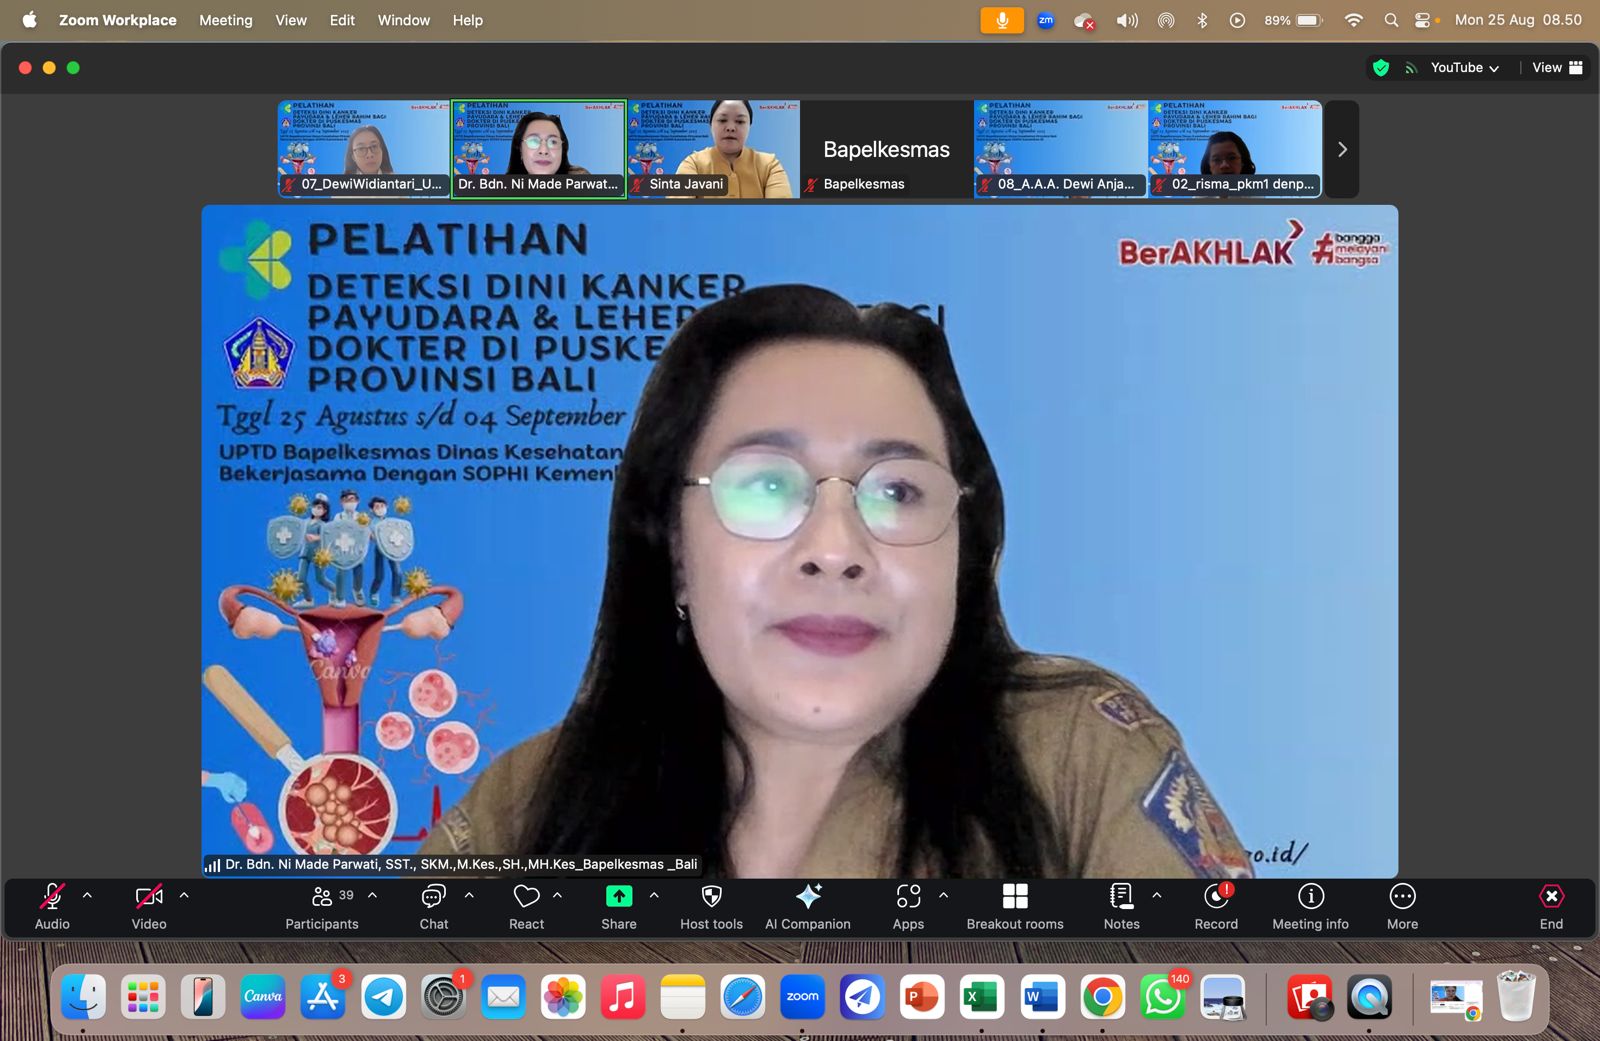Unmute the Audio microphone
The image size is (1600, 1041).
pos(52,907)
